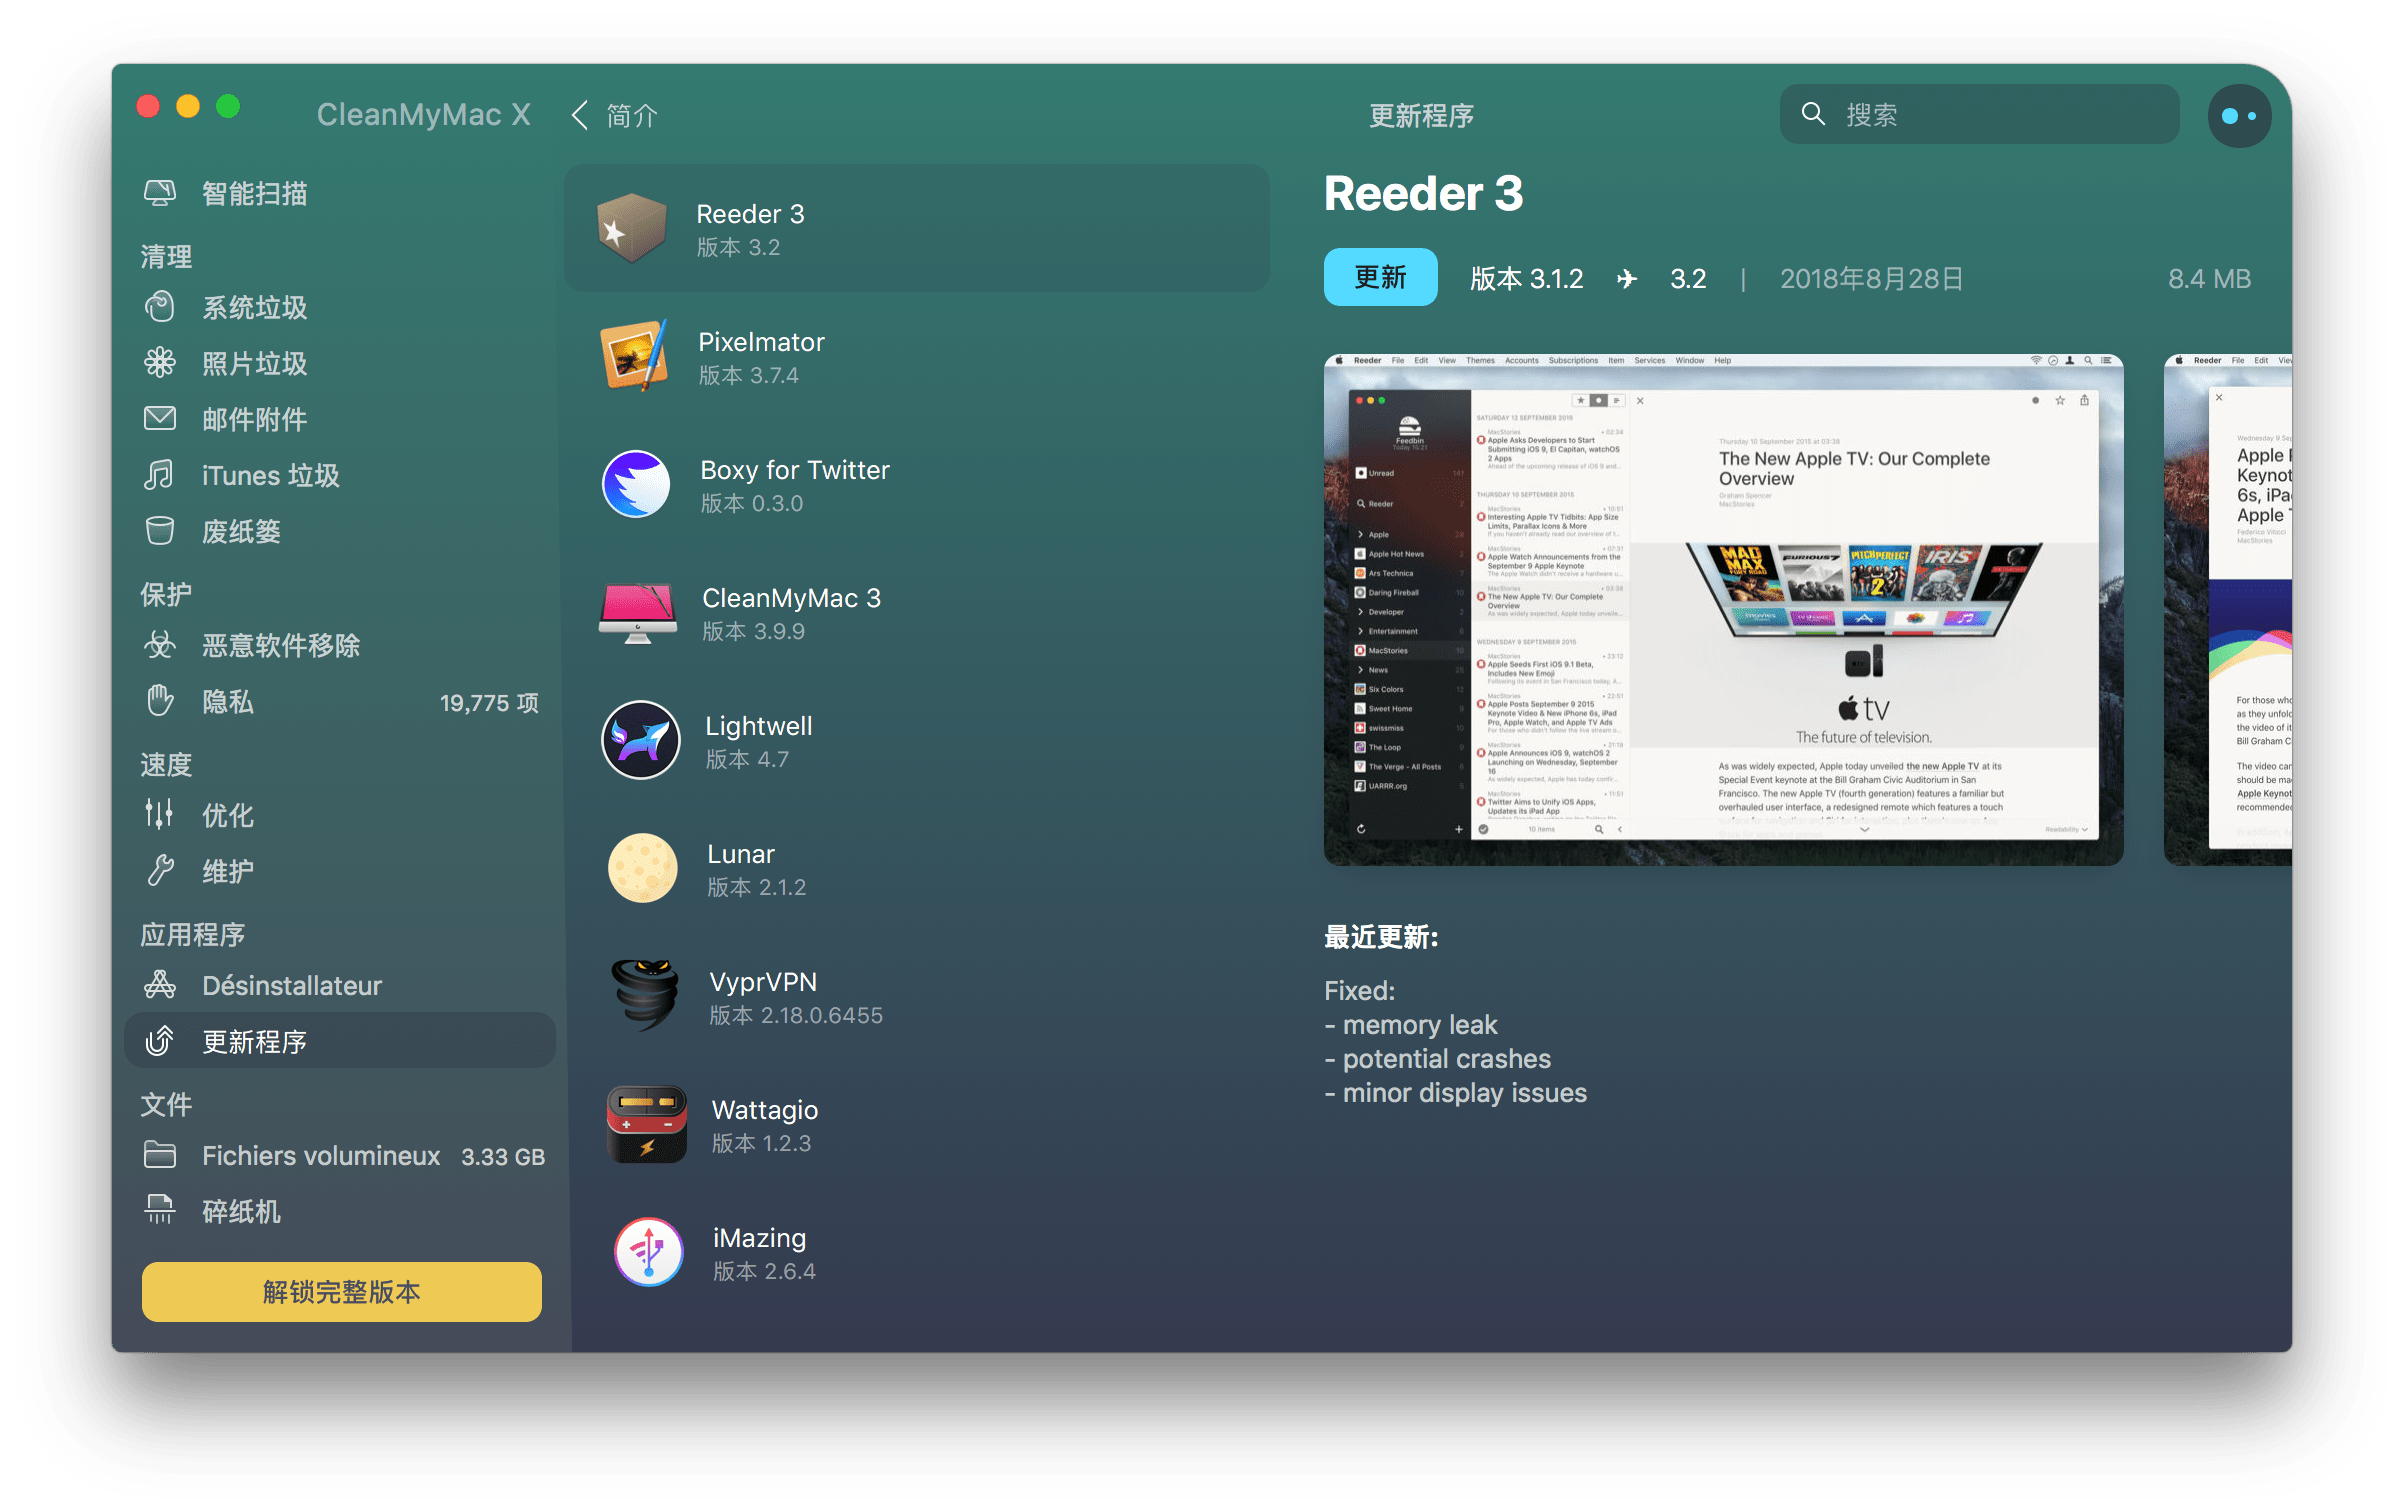Select Lightwell 版本 4.7 text
2404x1512 pixels.
click(747, 759)
